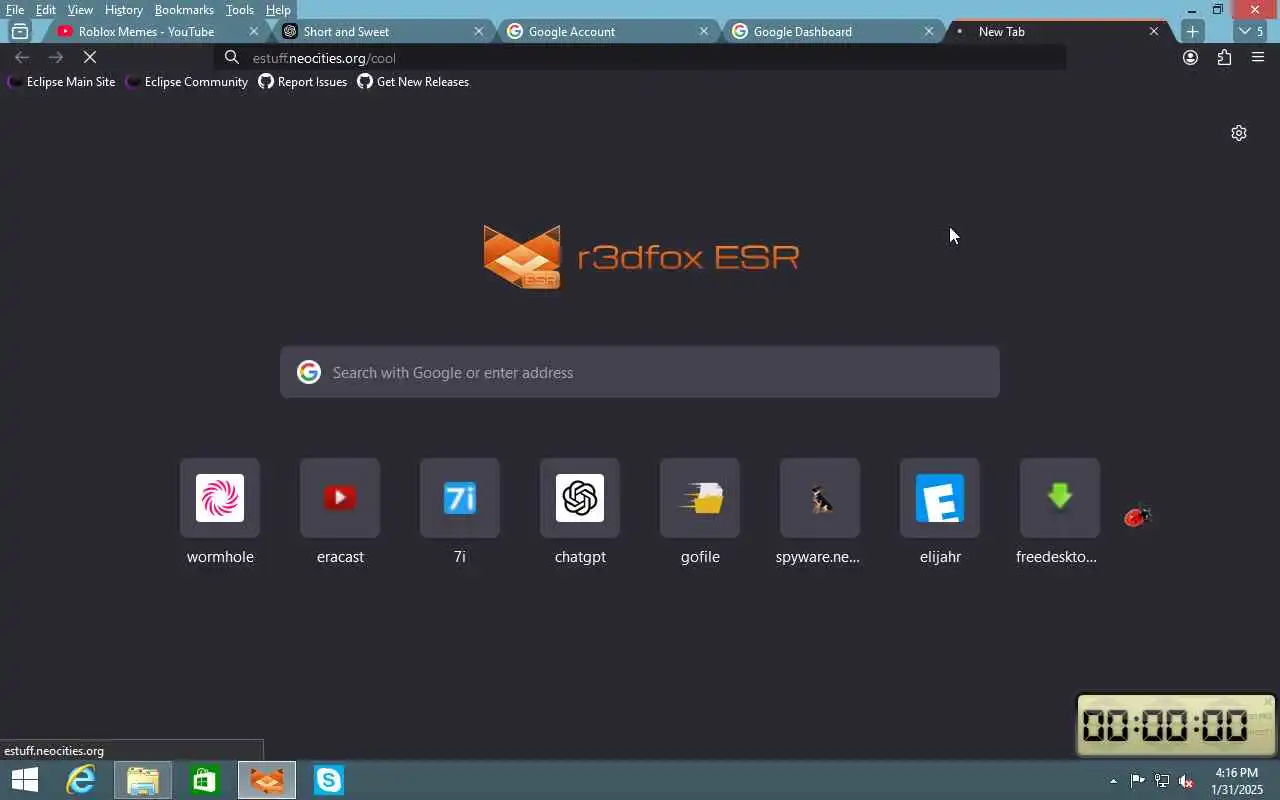Click the r3dfox ESR logo
This screenshot has height=800, width=1280.
[x=640, y=257]
